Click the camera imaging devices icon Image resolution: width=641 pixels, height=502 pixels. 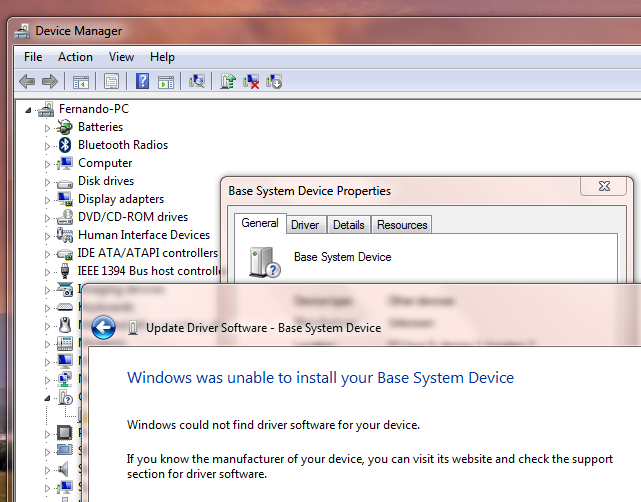tap(65, 289)
